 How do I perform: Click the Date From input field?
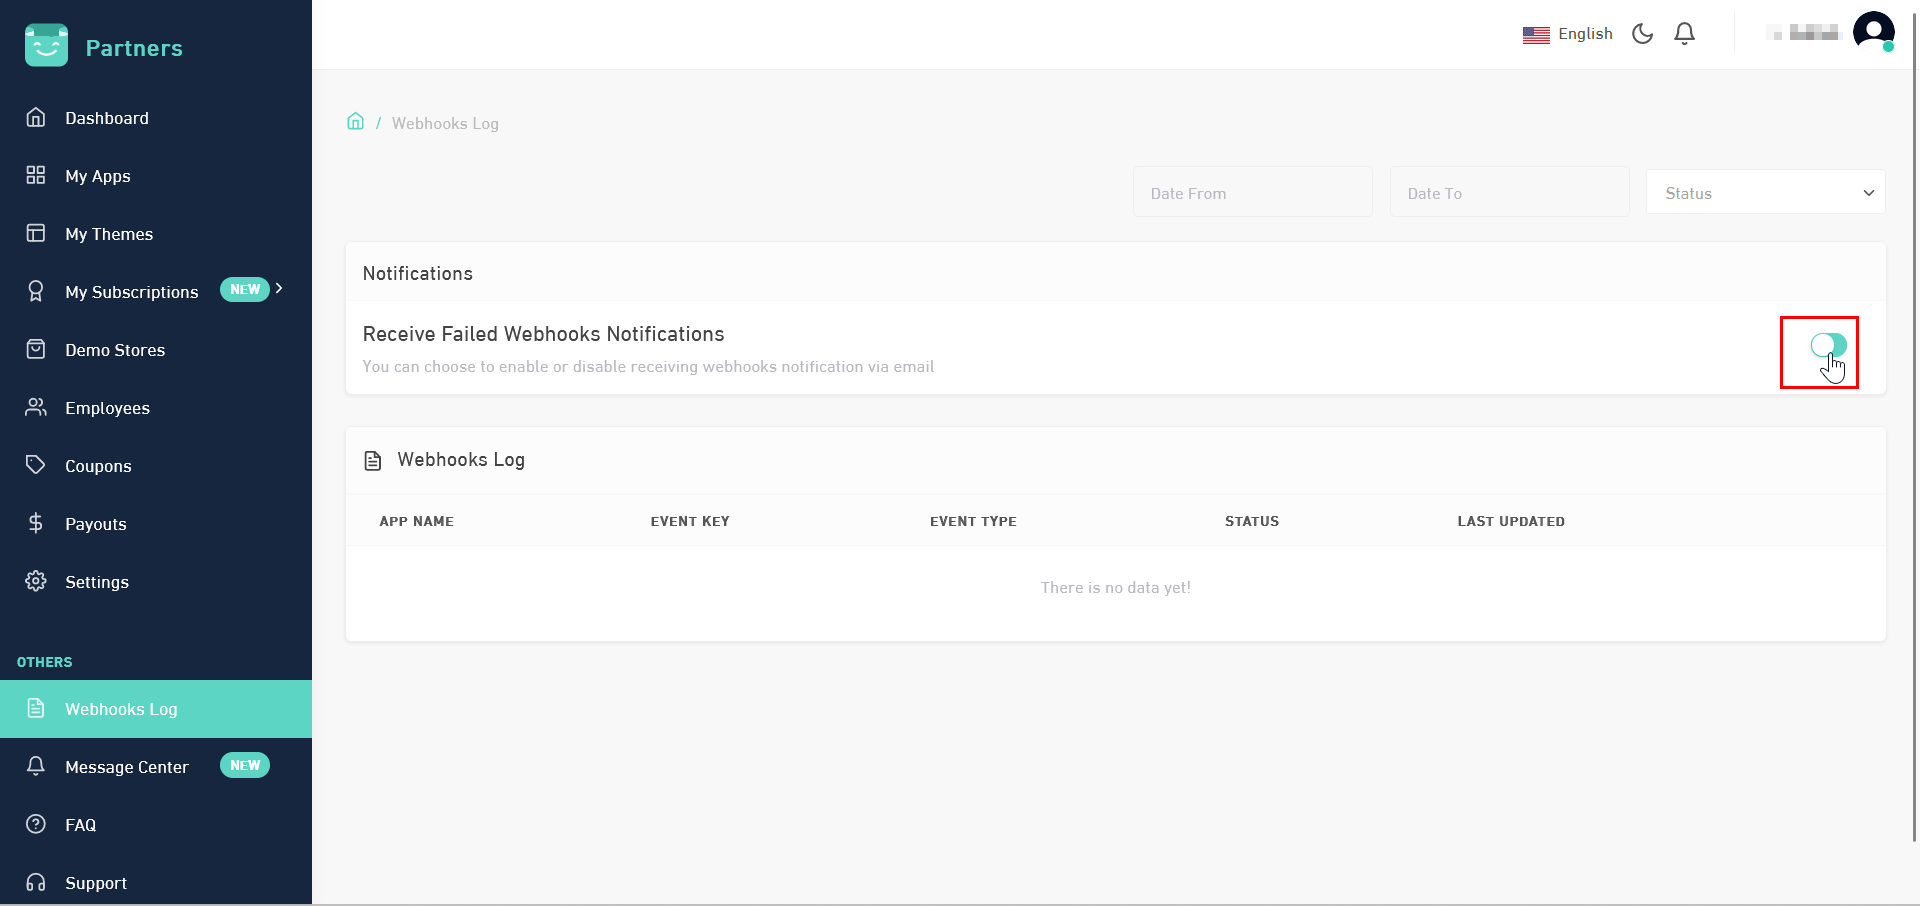point(1253,192)
